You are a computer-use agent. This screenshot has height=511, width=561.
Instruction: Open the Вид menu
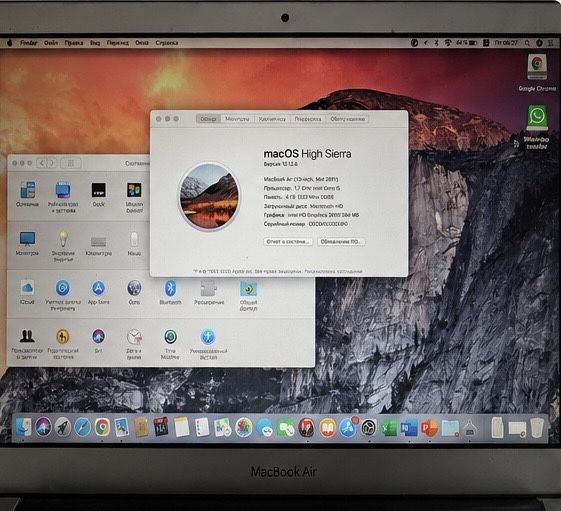pyautogui.click(x=95, y=43)
